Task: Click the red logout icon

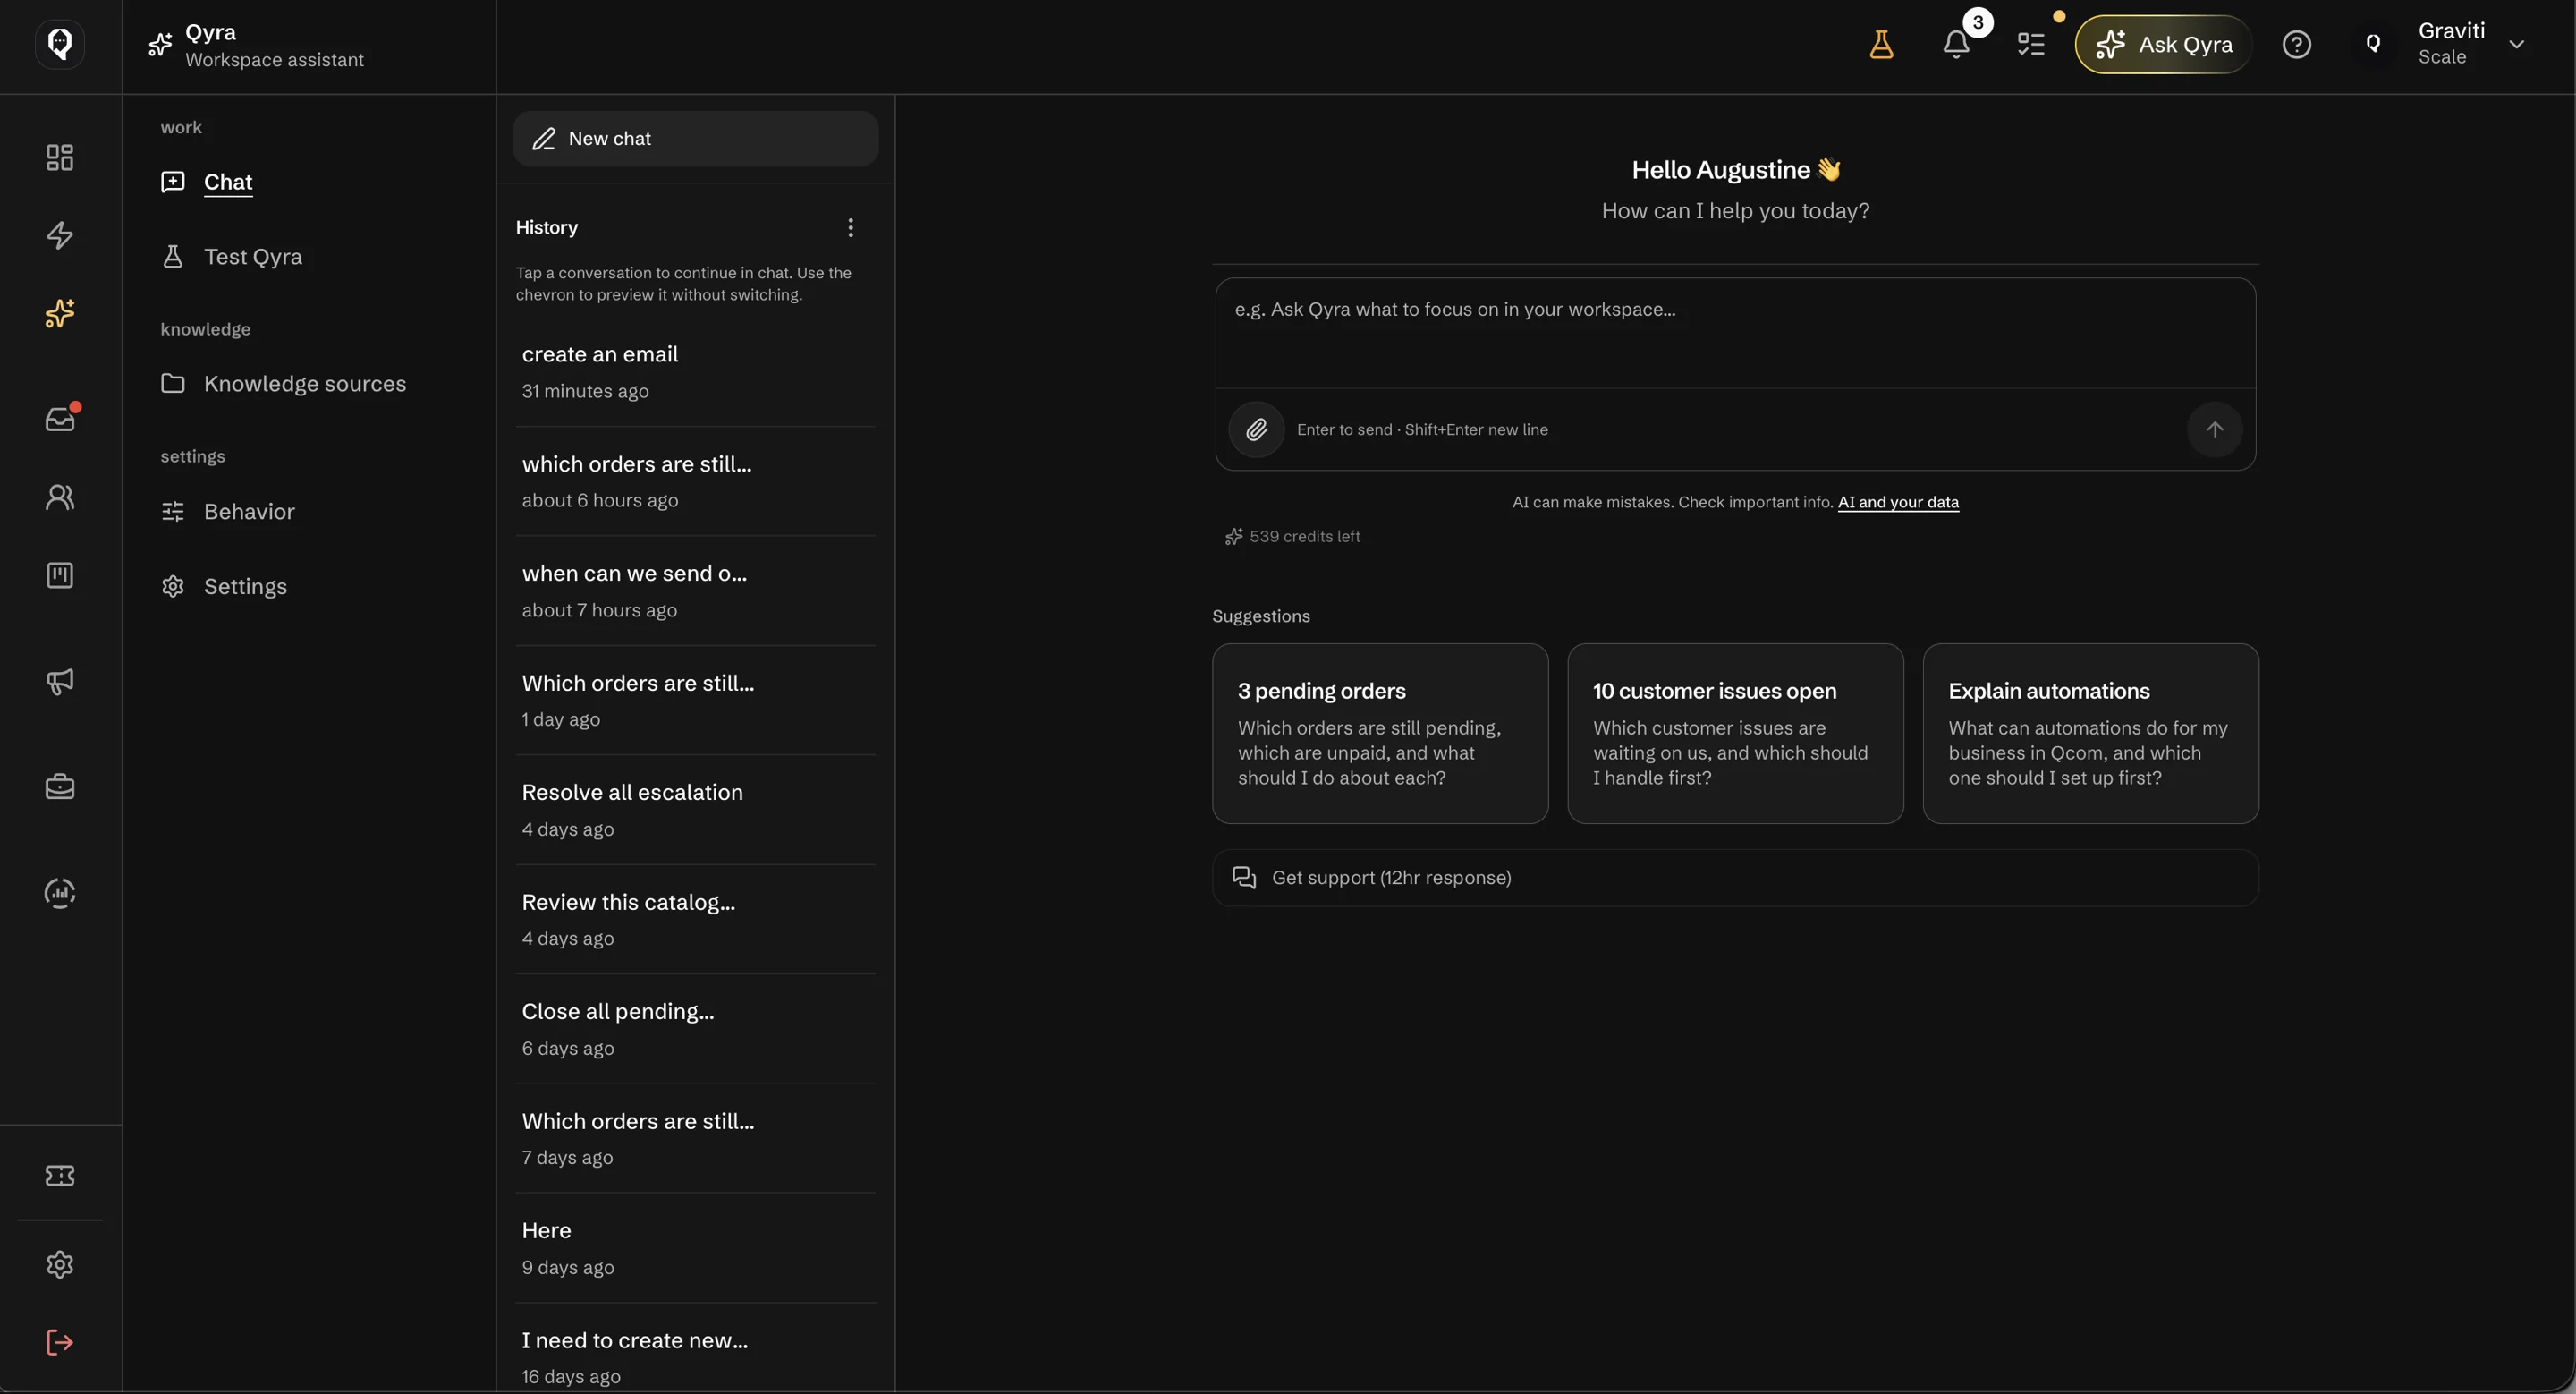Action: (x=60, y=1342)
